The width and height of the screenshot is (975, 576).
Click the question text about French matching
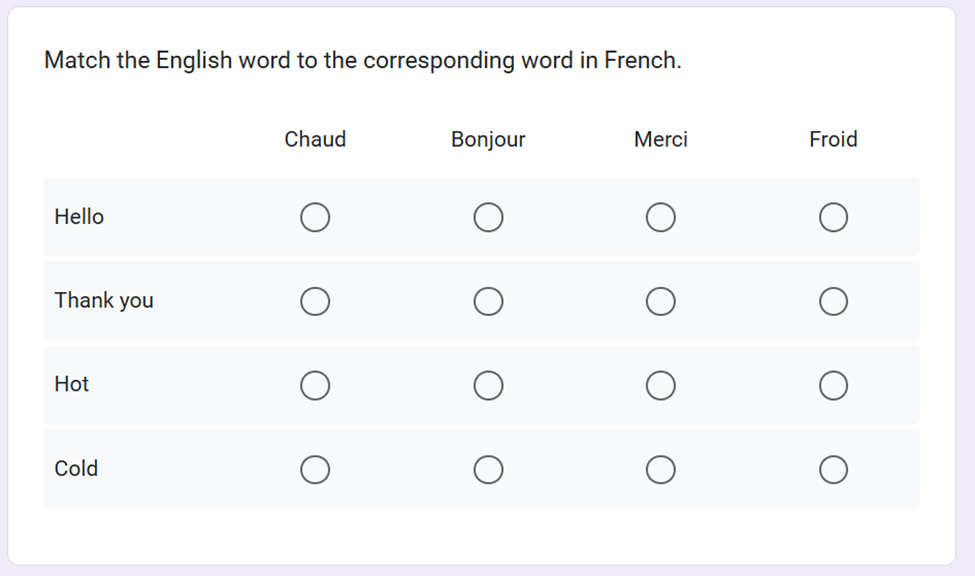(362, 60)
